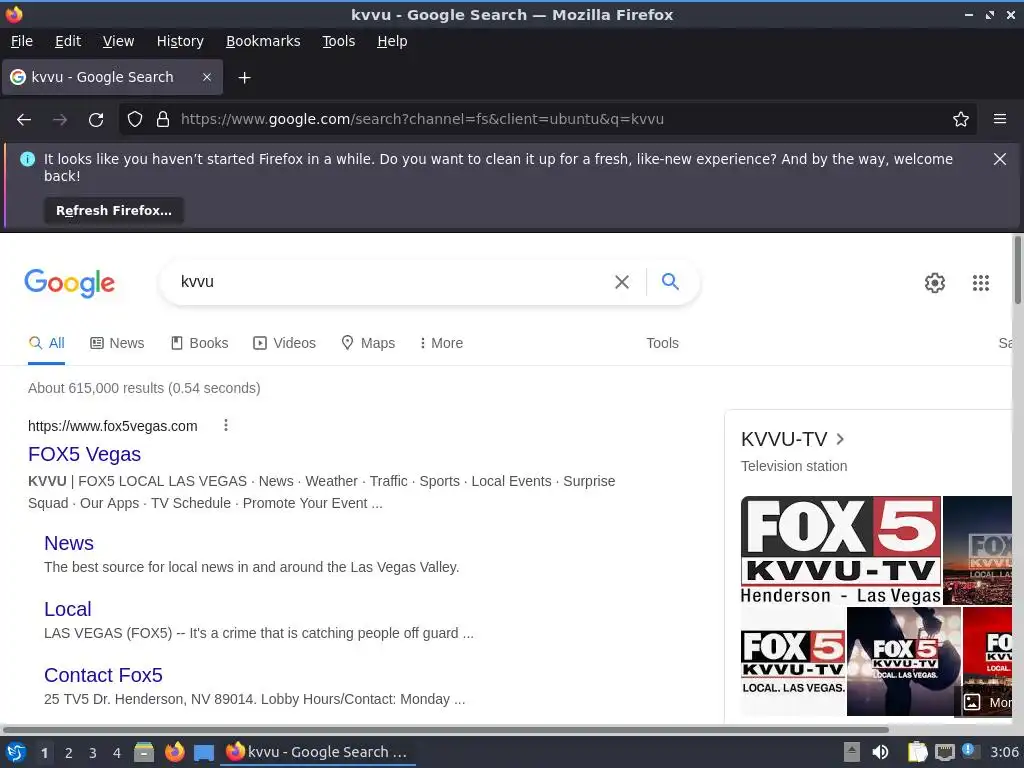Open the Tools menu in menu bar
The height and width of the screenshot is (768, 1024).
point(338,41)
